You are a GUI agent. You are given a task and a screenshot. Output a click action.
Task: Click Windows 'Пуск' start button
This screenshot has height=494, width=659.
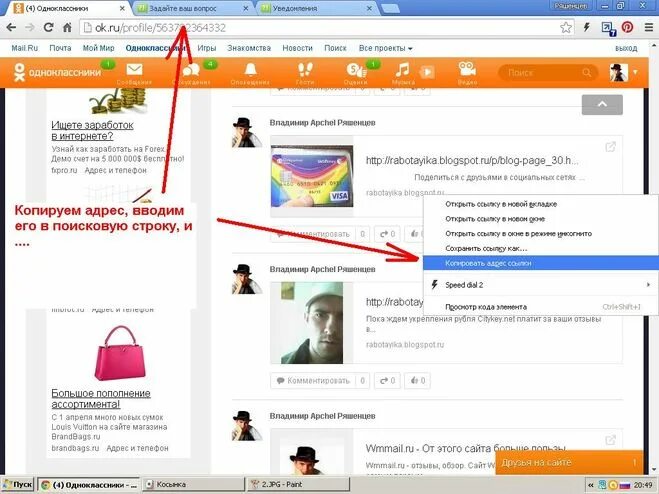click(17, 485)
